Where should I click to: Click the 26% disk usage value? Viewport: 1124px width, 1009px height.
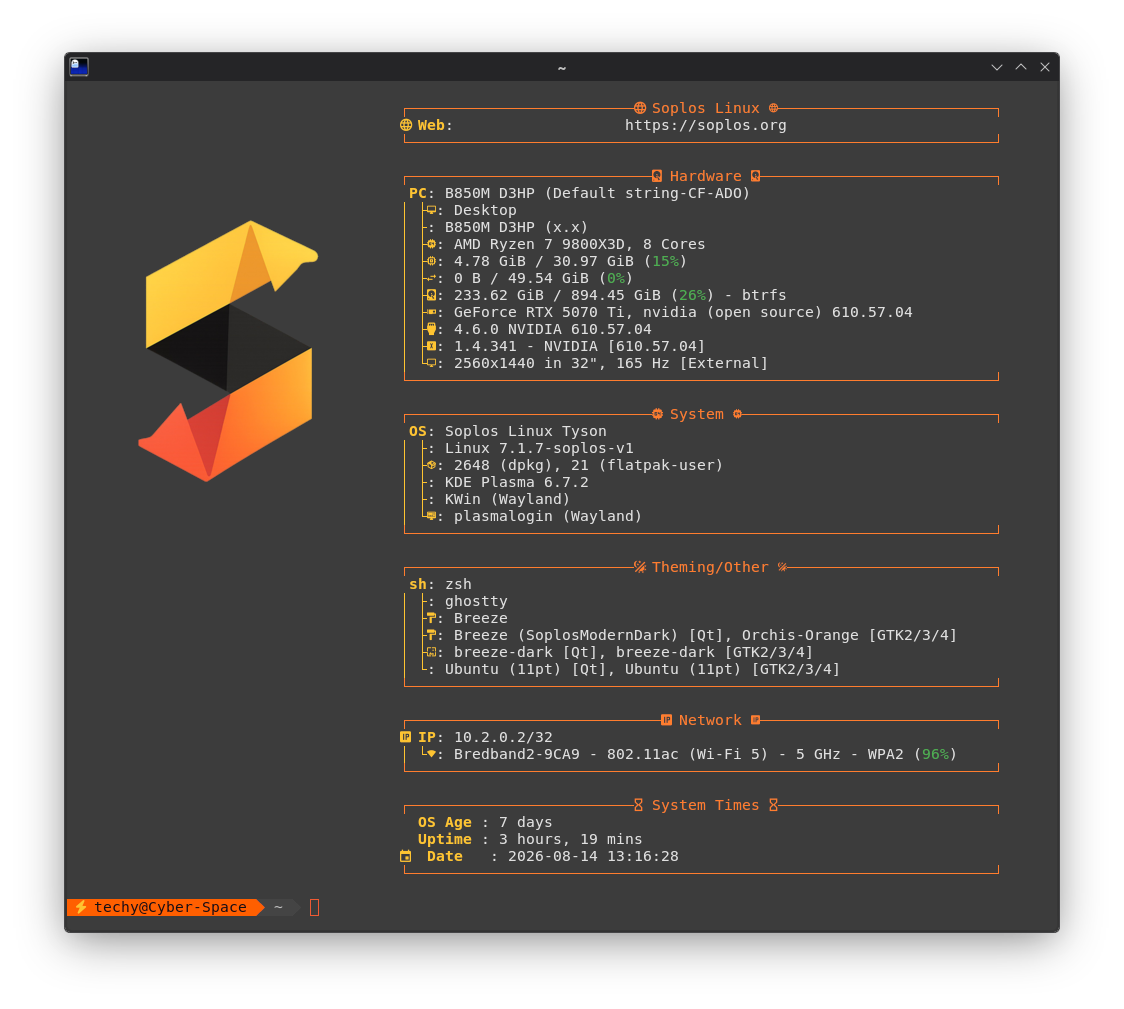[x=692, y=295]
